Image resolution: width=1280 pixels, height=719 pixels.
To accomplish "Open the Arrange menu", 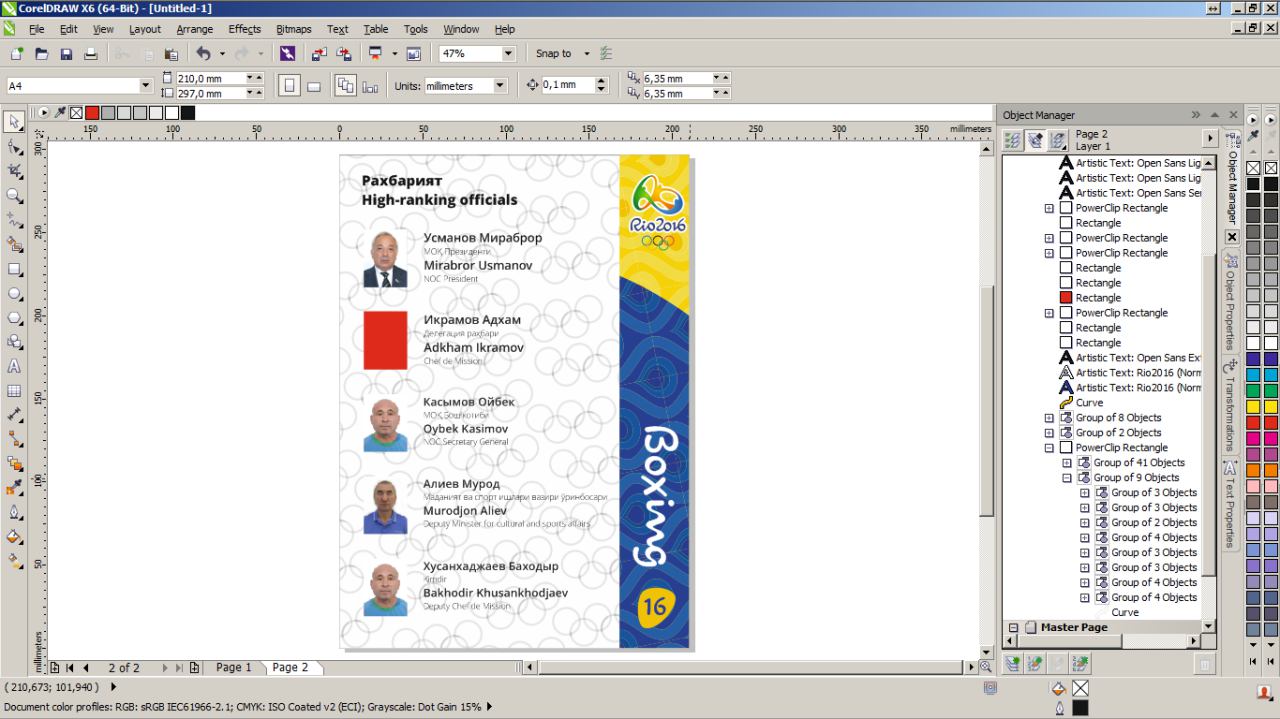I will coord(195,29).
